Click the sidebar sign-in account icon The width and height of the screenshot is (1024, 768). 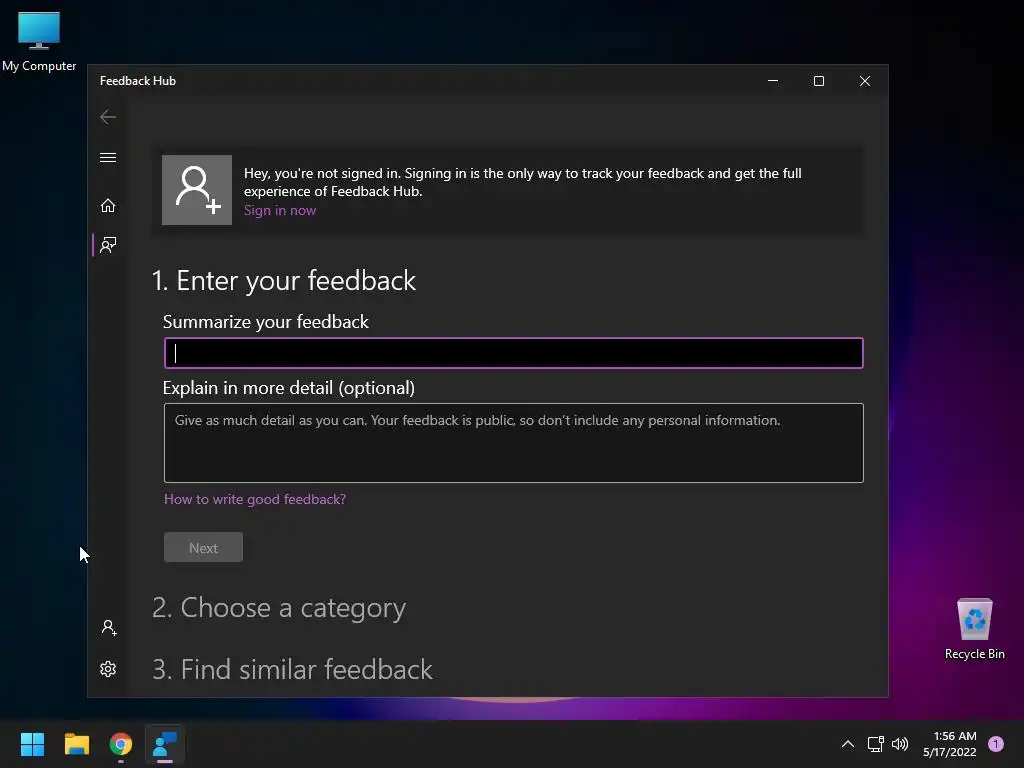click(x=108, y=628)
